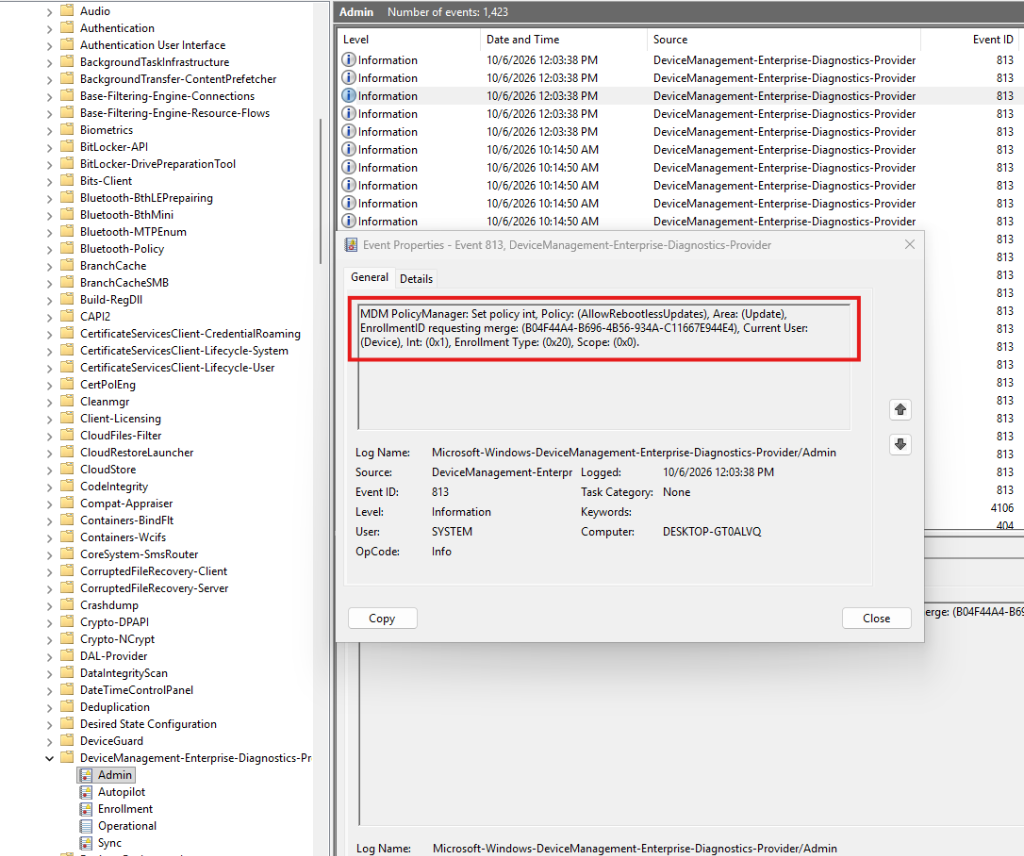
Task: Expand the Compat-Appraiser node
Action: [x=50, y=504]
